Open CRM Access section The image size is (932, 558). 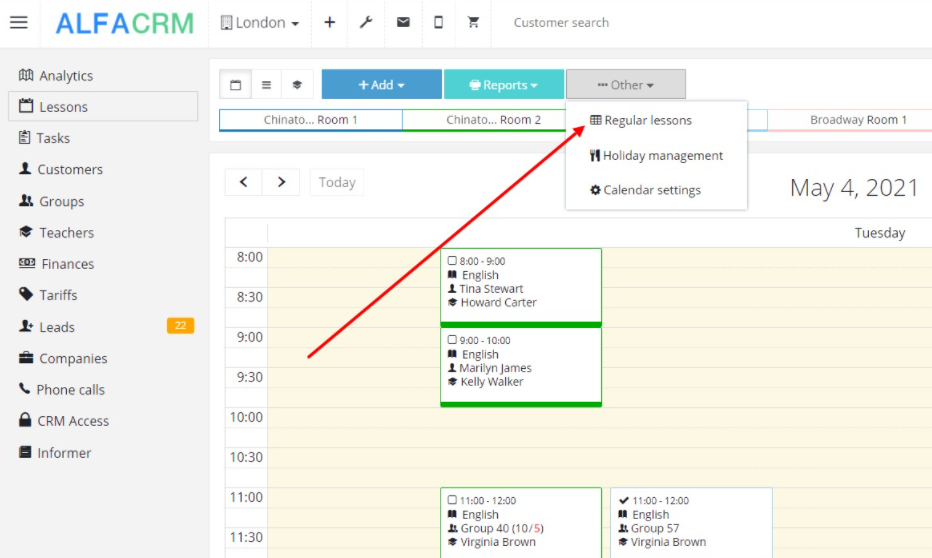click(64, 421)
